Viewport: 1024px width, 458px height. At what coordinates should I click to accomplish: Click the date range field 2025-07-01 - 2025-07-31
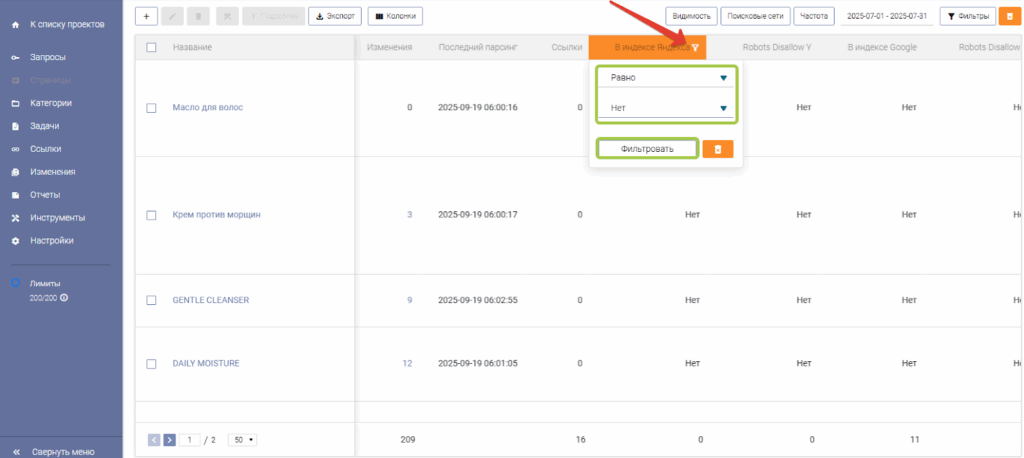tap(887, 16)
